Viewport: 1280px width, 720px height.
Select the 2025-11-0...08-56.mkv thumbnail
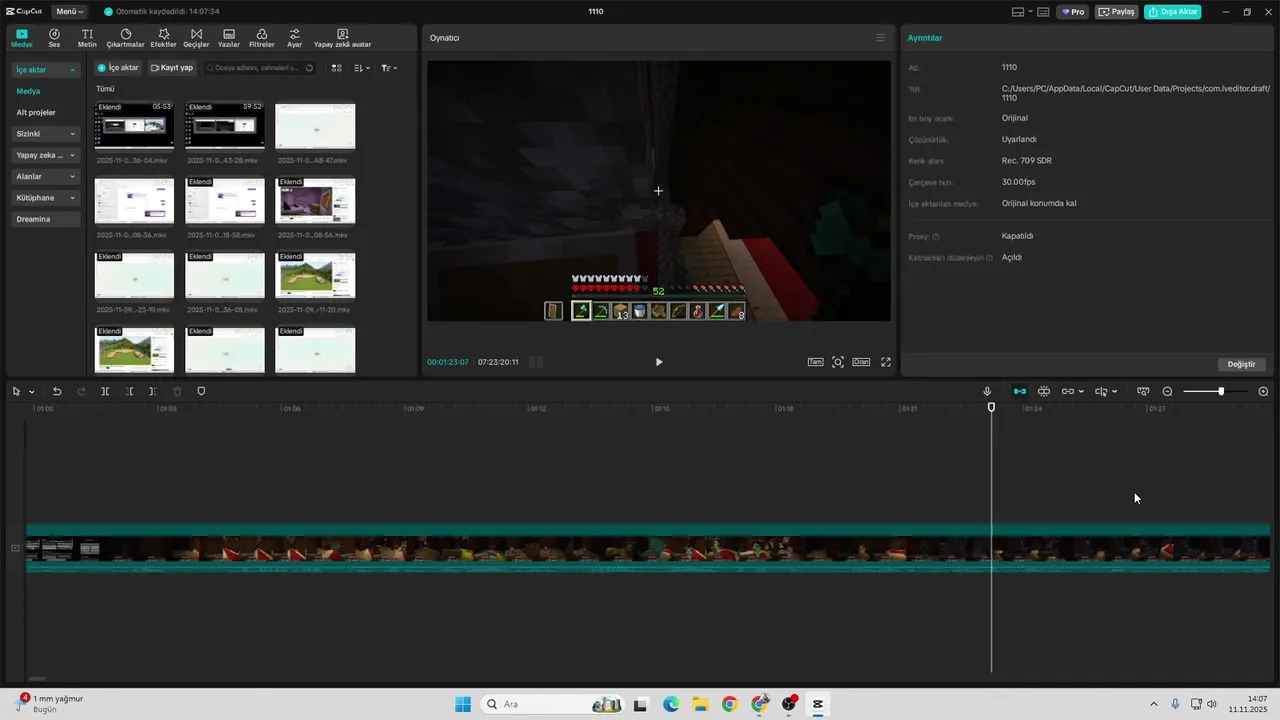pos(315,201)
